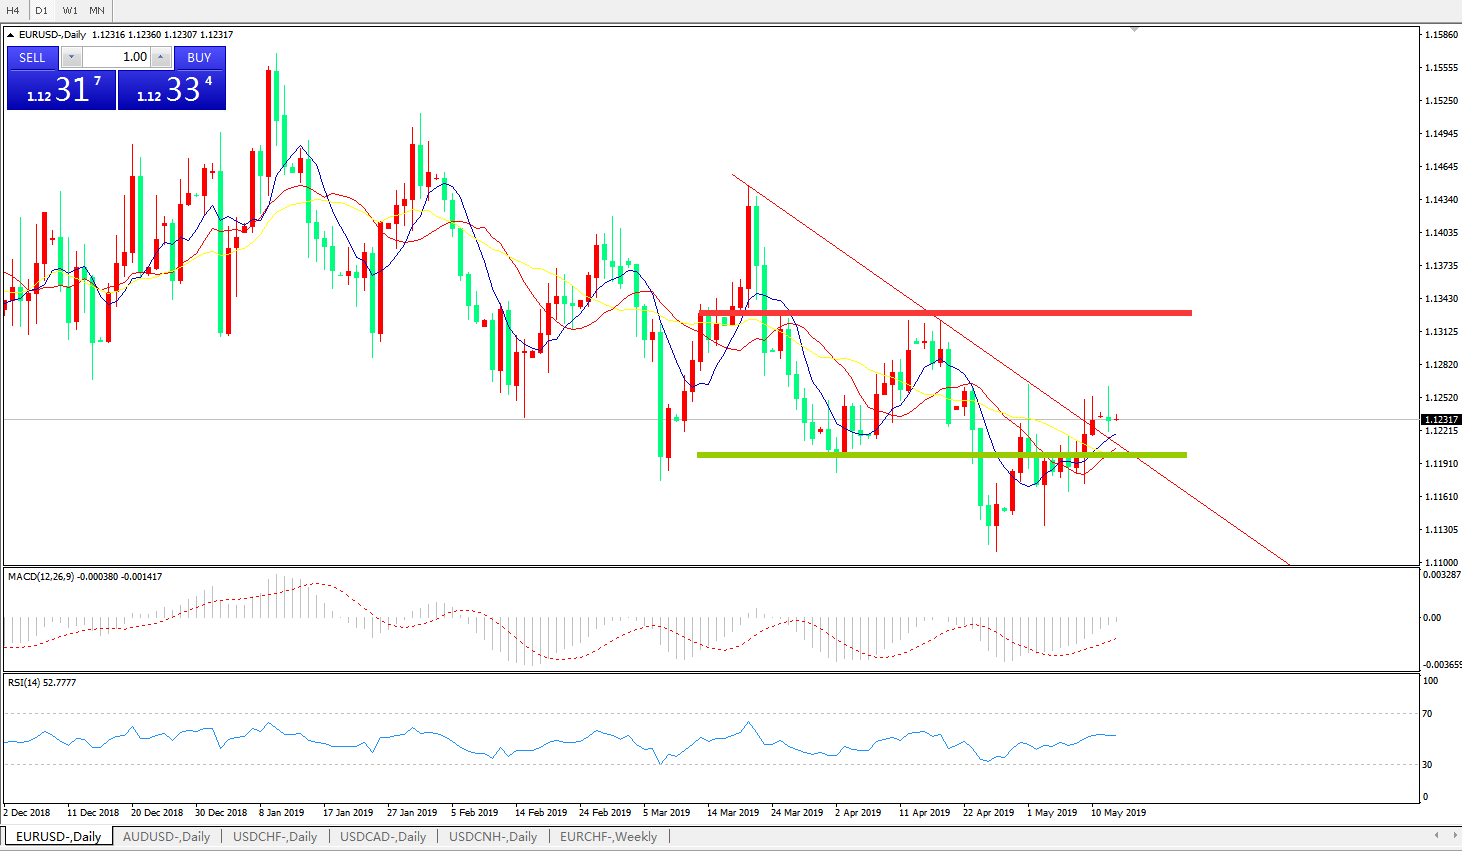Select the USDCNH-,Daily chart tab
This screenshot has height=851, width=1462.
tap(493, 837)
